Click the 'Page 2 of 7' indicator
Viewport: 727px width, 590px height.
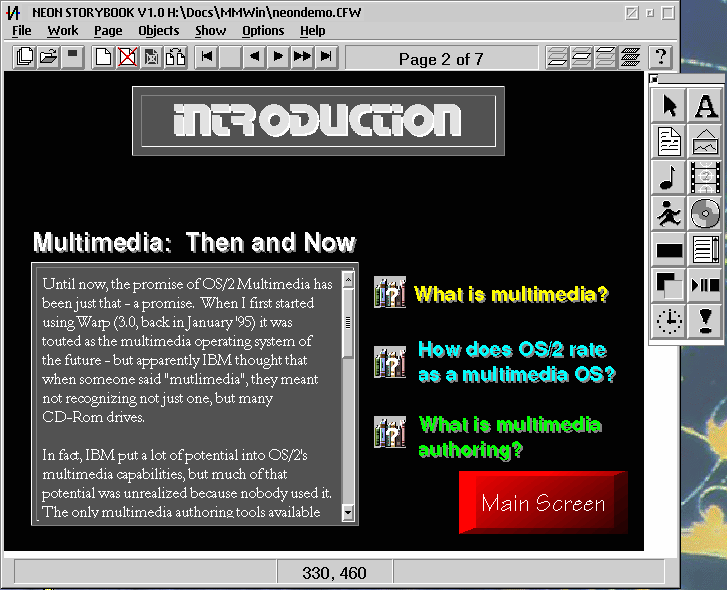(441, 59)
